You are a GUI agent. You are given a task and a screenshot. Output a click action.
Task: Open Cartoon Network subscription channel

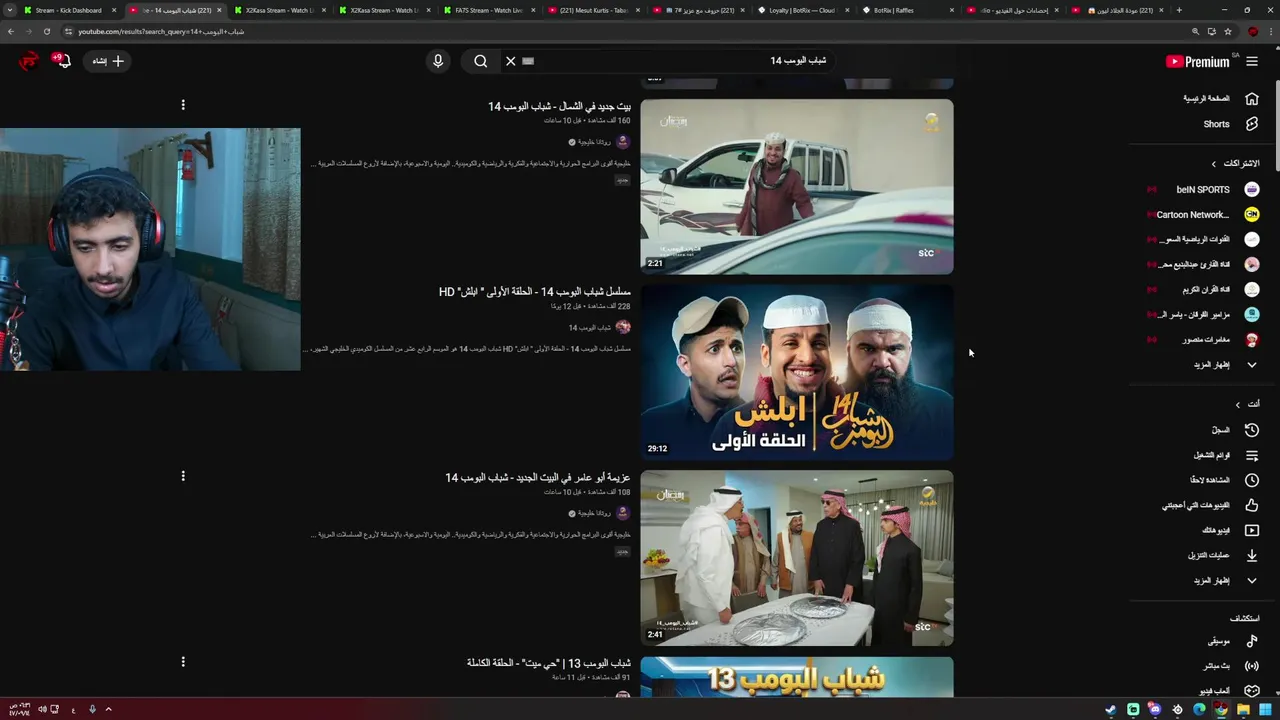(x=1204, y=214)
